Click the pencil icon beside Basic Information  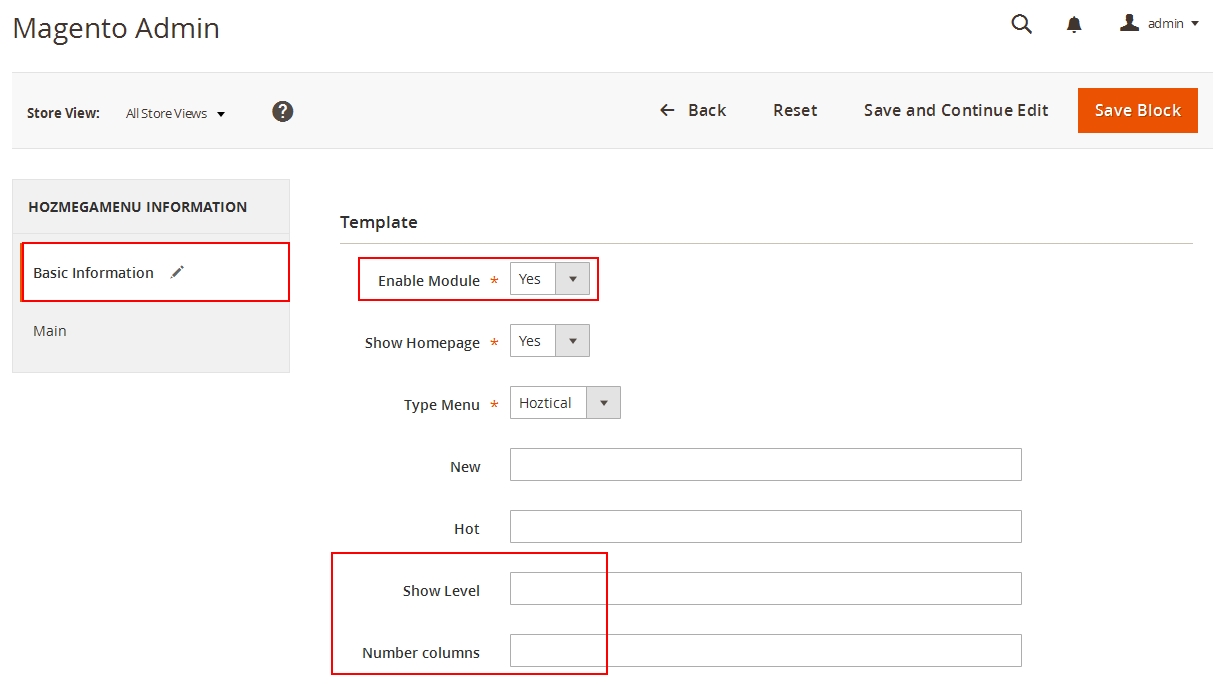click(x=177, y=272)
